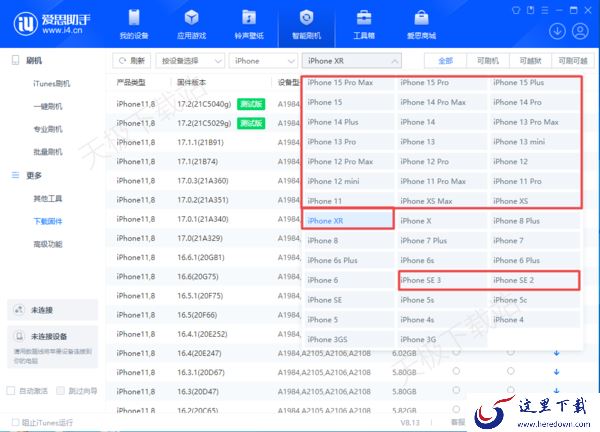Open 一键刷机 in sidebar
The image size is (600, 432).
(x=48, y=106)
